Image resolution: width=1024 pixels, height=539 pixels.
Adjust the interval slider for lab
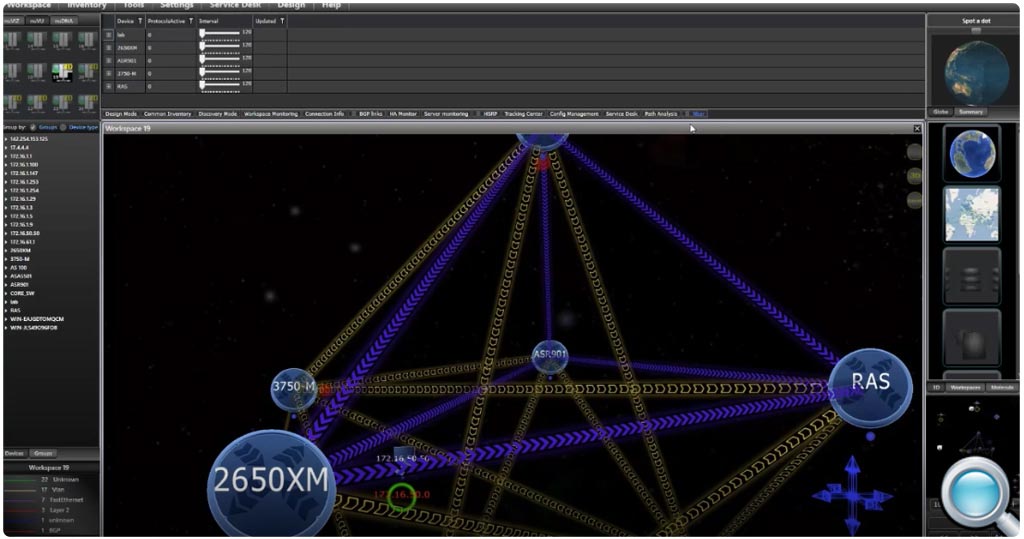click(219, 34)
